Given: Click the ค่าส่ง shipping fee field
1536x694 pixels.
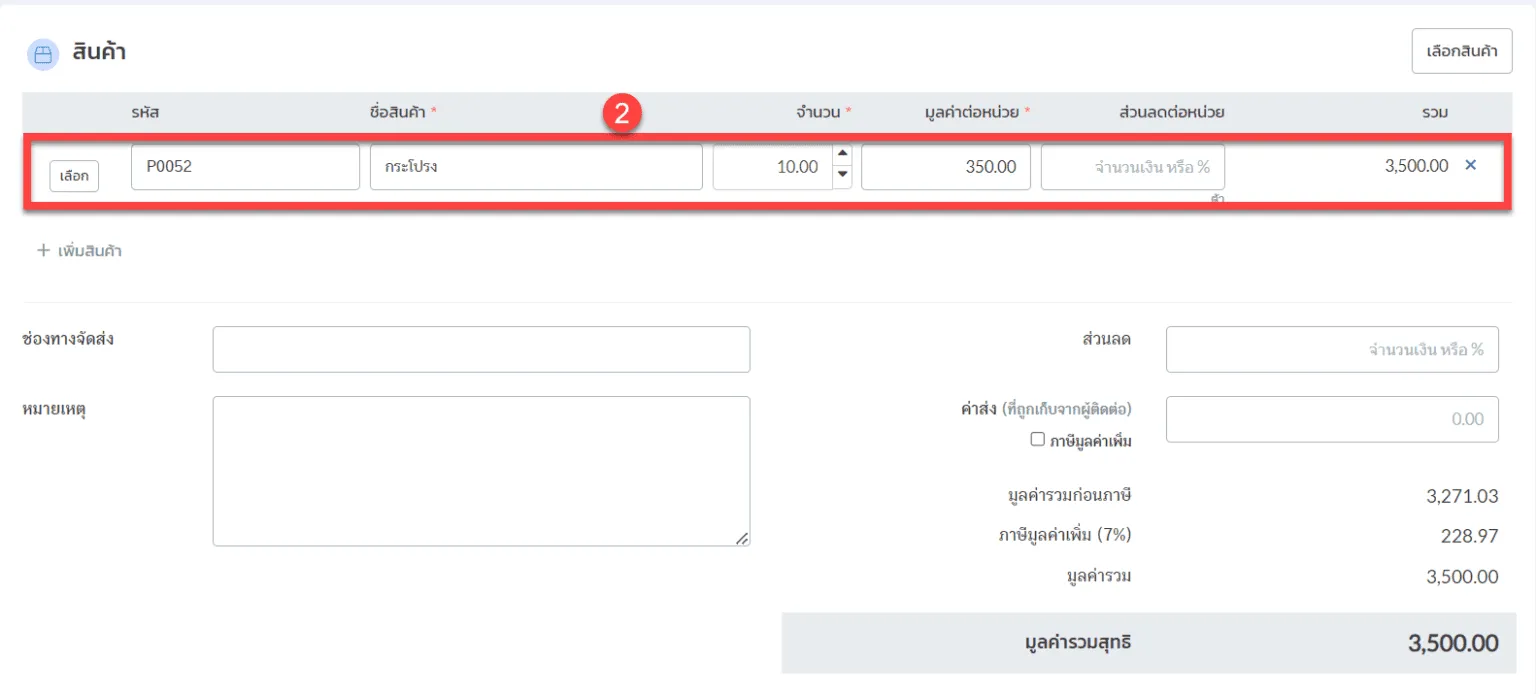Looking at the screenshot, I should [x=1331, y=419].
